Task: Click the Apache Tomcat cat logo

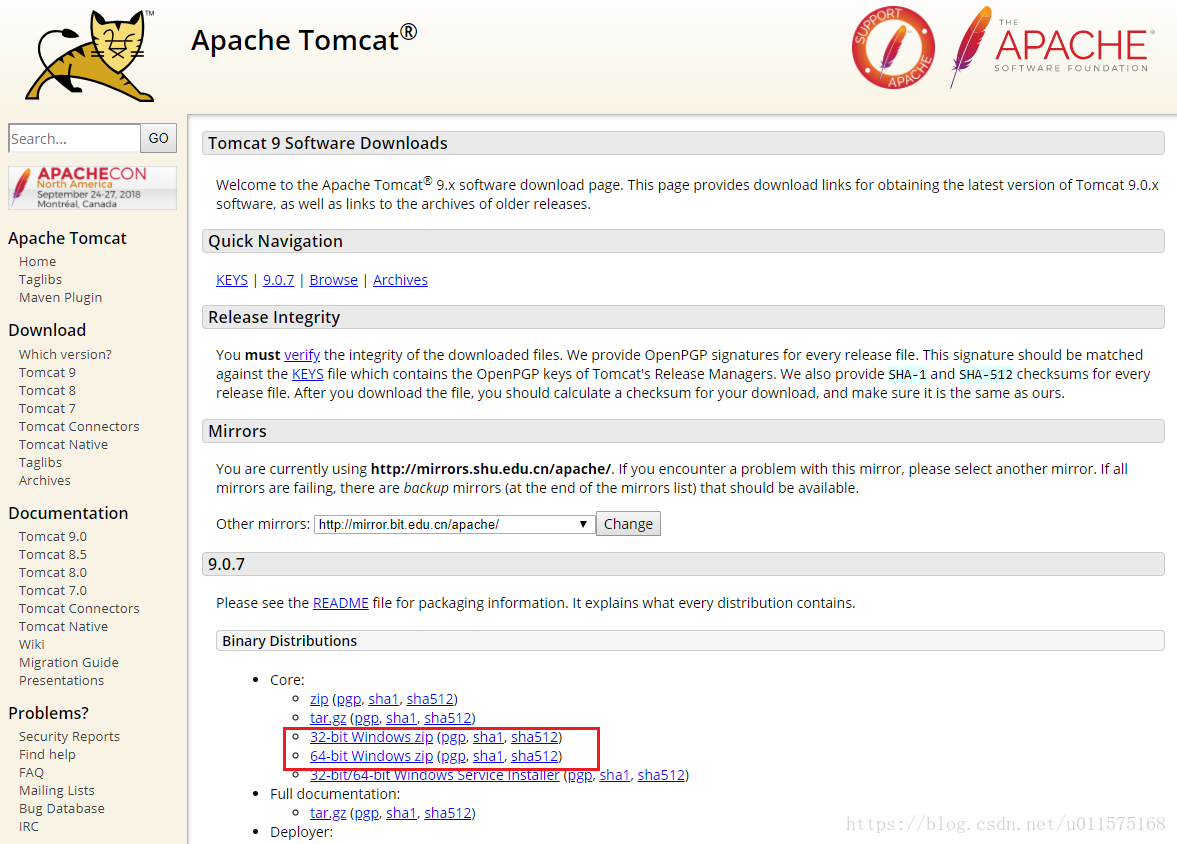Action: click(x=91, y=56)
